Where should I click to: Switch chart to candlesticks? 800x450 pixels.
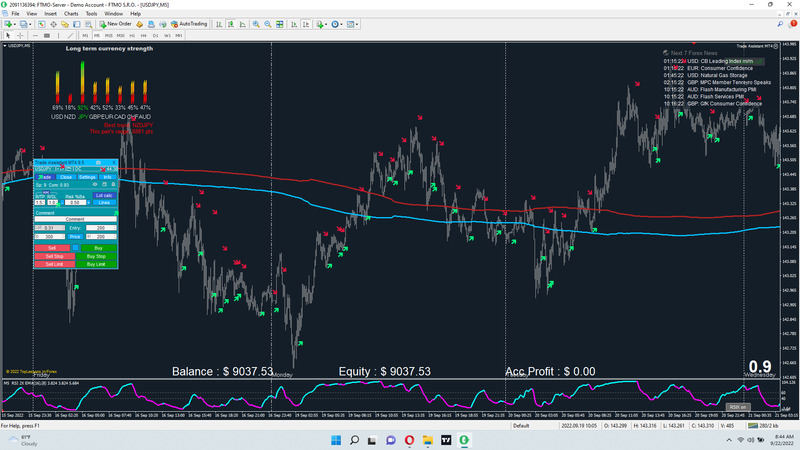231,24
